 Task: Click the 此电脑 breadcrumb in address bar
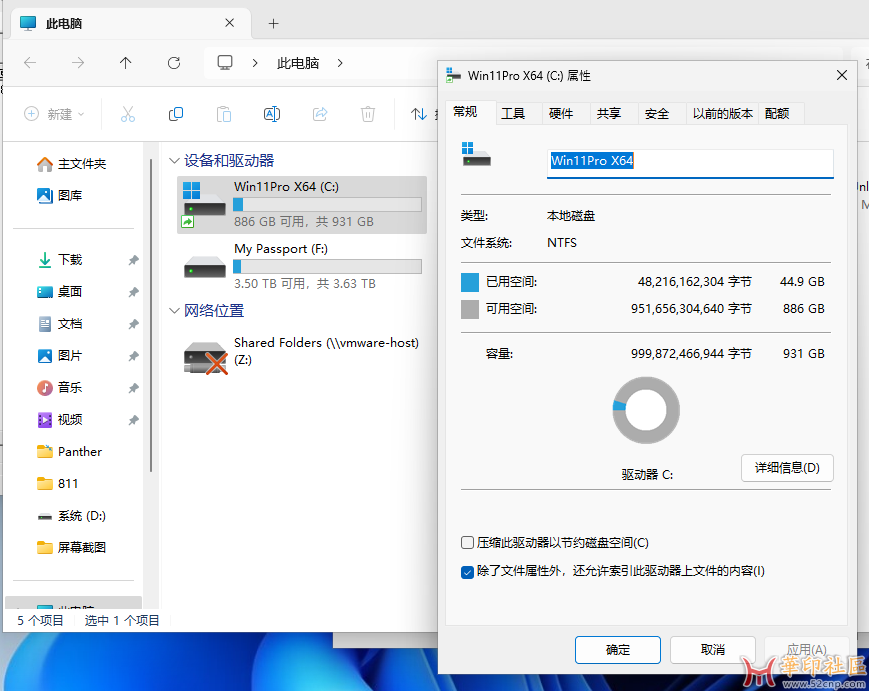pyautogui.click(x=298, y=63)
